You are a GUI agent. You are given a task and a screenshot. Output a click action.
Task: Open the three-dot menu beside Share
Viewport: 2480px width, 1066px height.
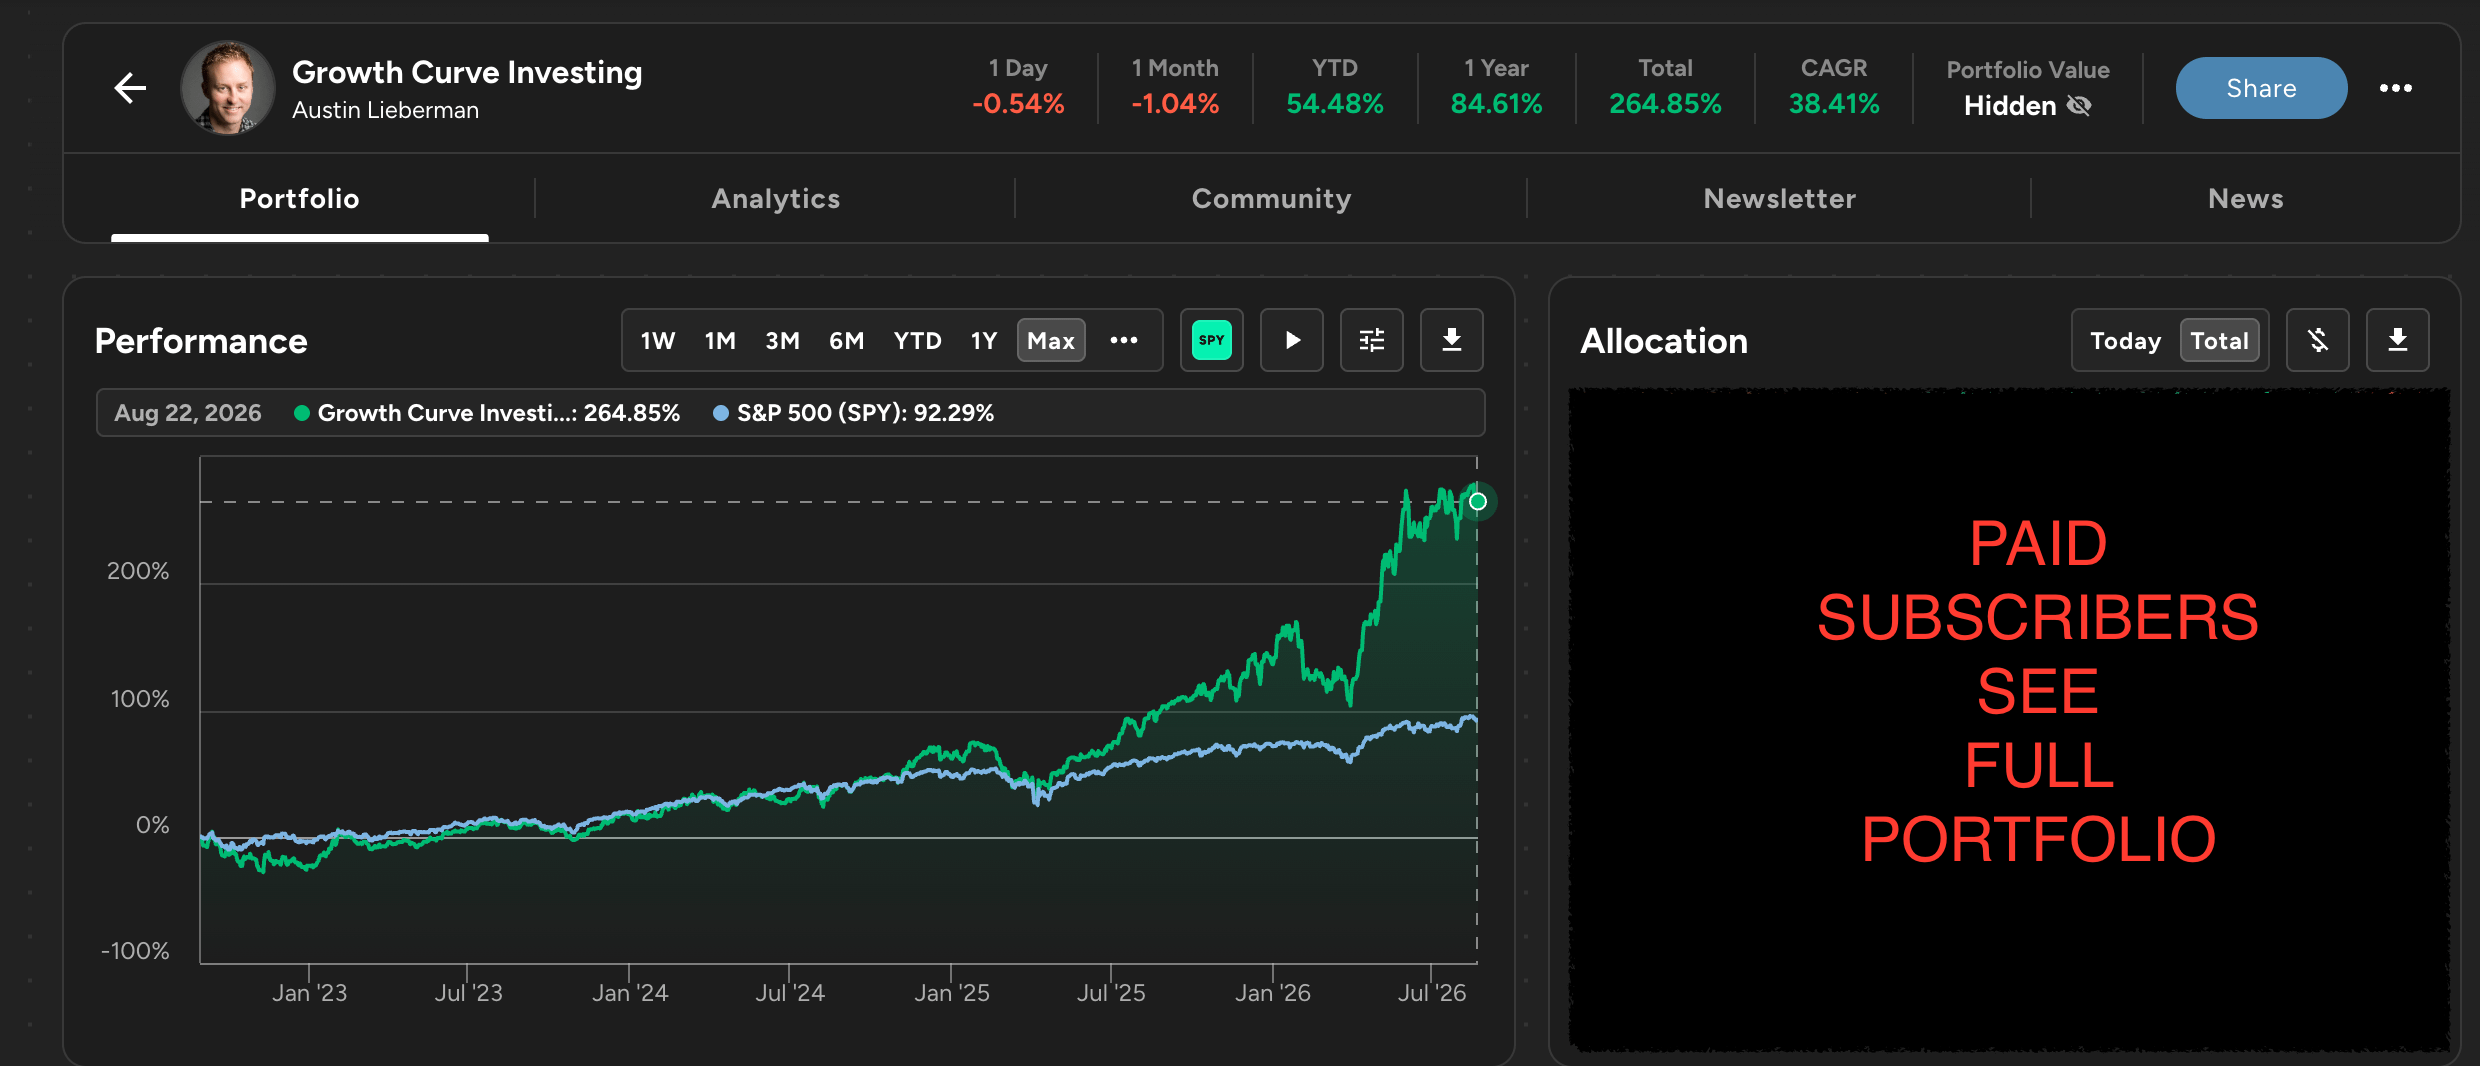(2395, 88)
